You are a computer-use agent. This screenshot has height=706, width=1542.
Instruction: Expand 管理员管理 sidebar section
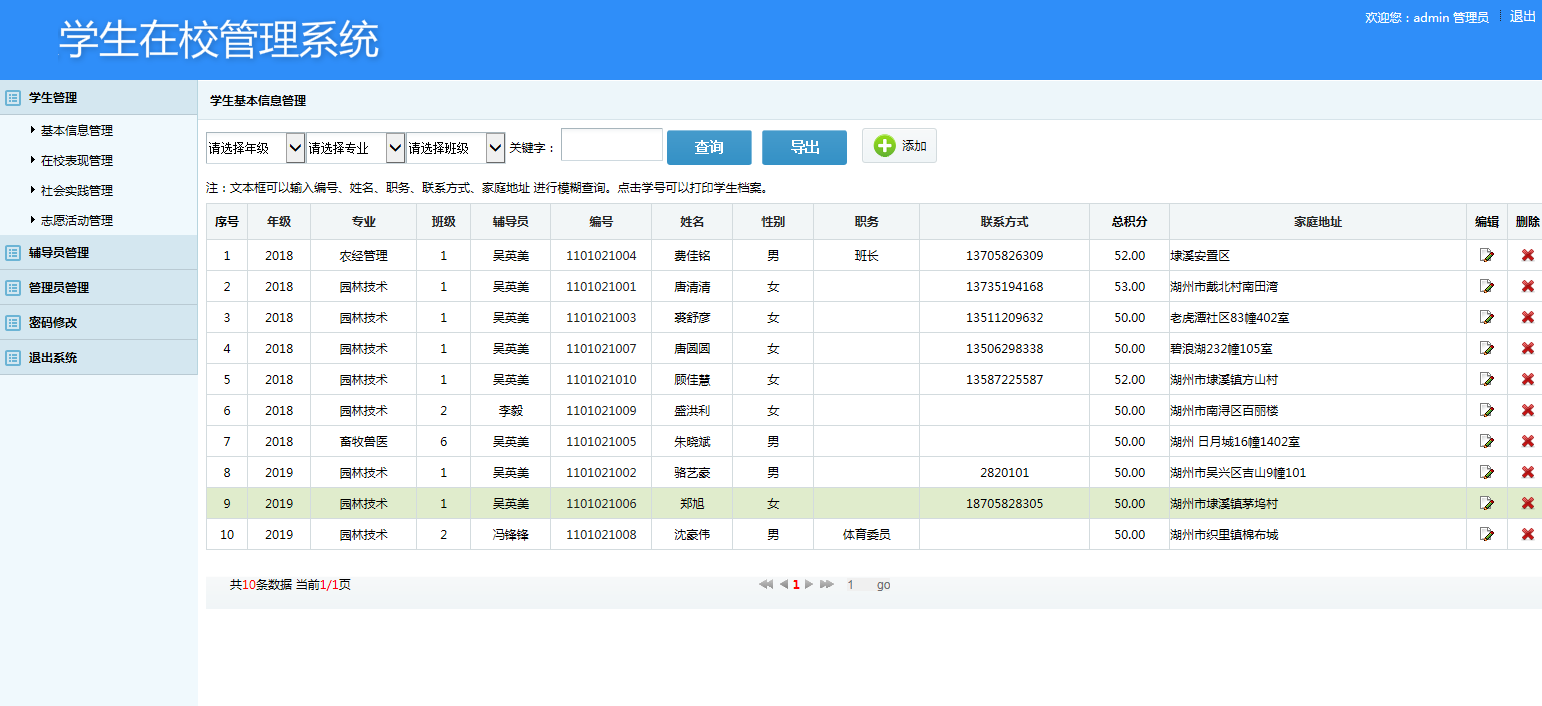point(99,288)
